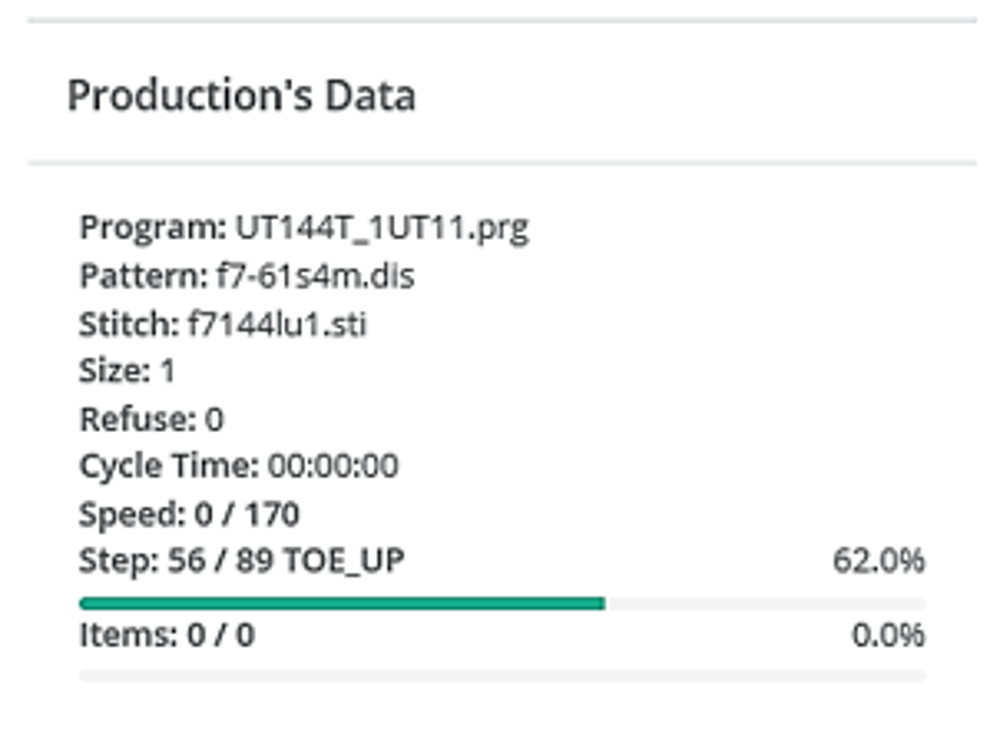
Task: Click the empty Items progress bar
Action: coord(502,676)
